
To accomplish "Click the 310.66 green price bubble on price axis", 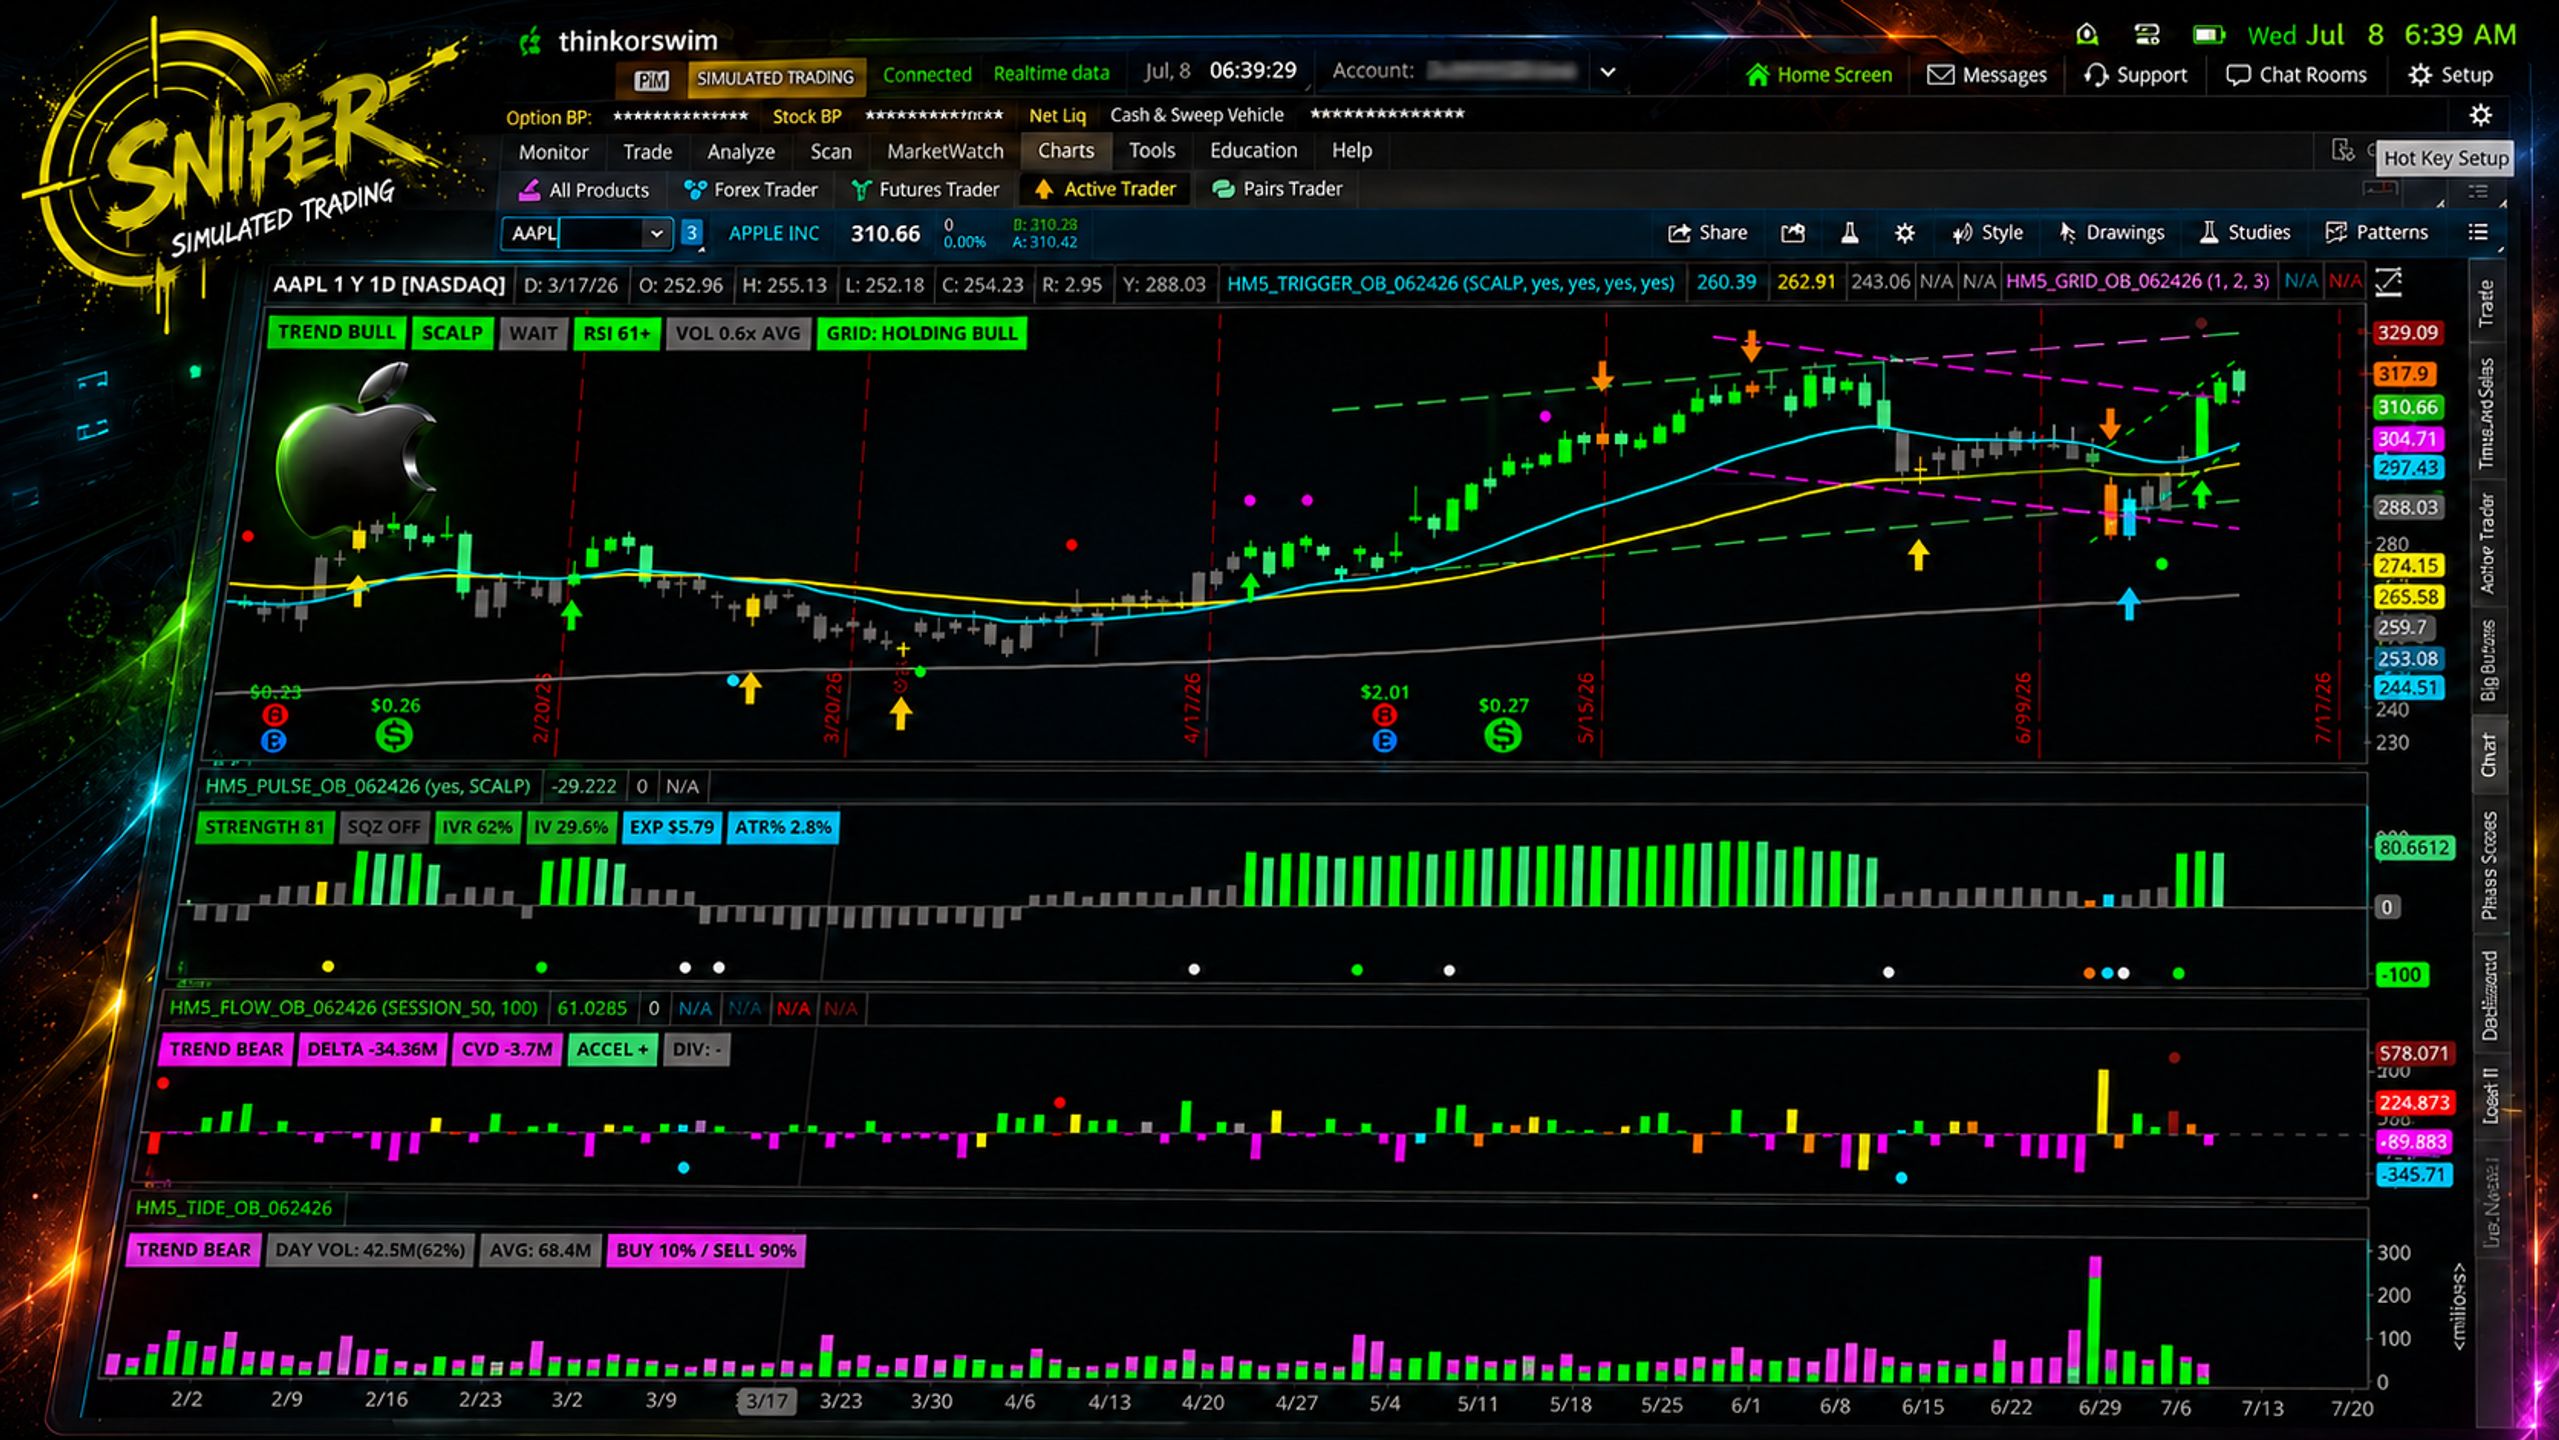I will (x=2407, y=407).
